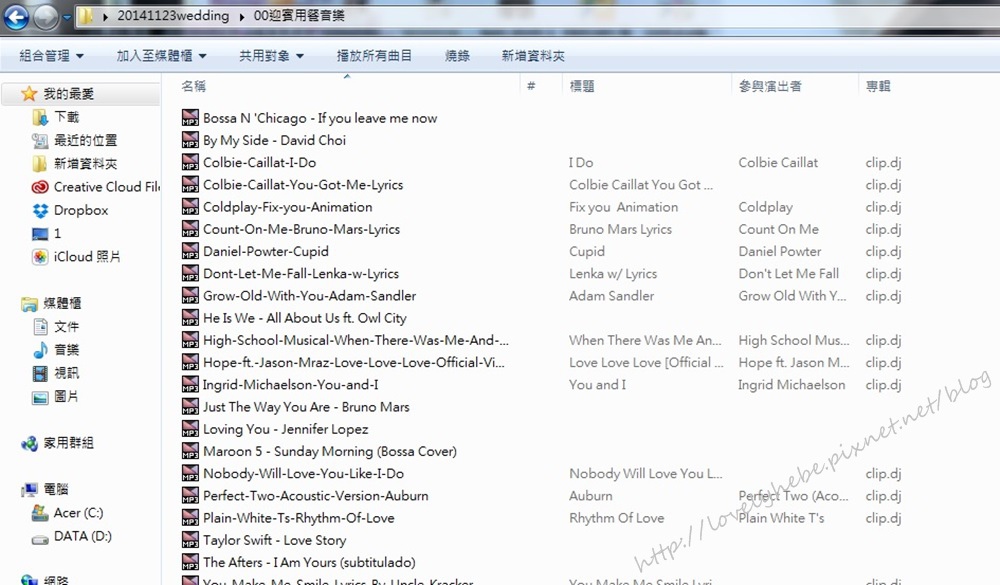Image resolution: width=1000 pixels, height=585 pixels.
Task: Select MP3 icon for Colbie-Caillat-I-Do
Action: tap(190, 162)
